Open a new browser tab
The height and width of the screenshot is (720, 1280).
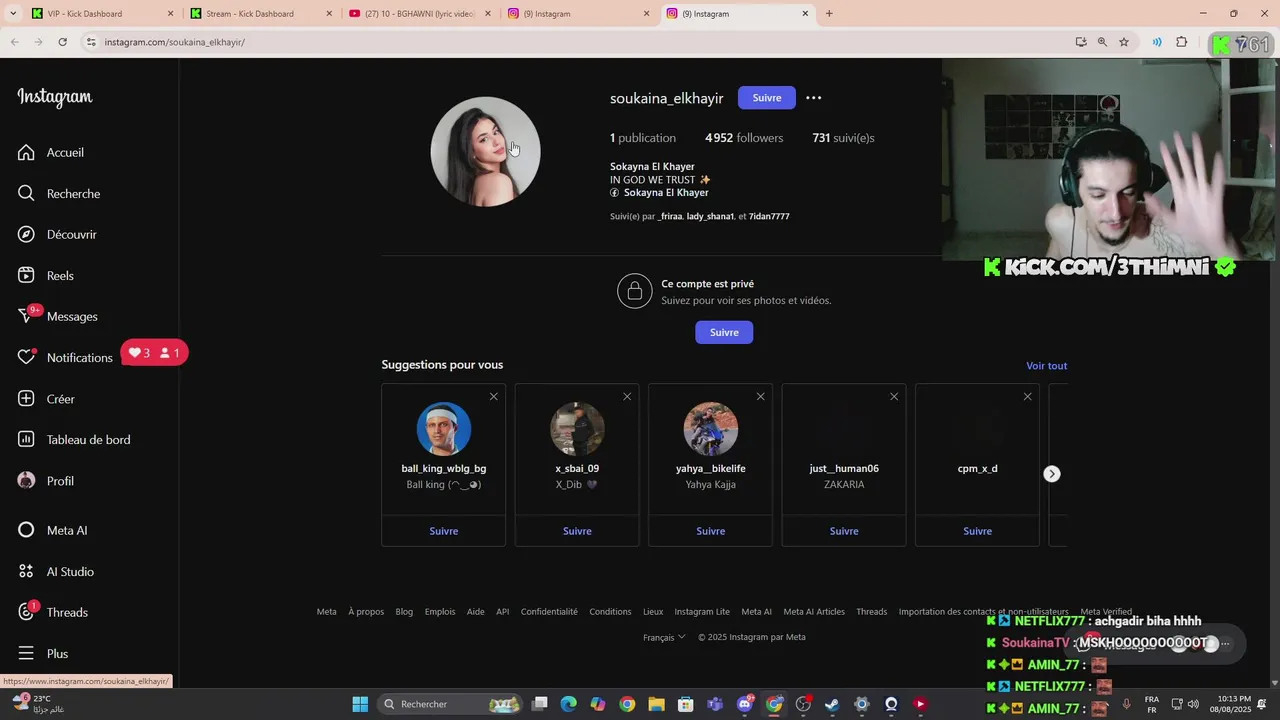(x=829, y=14)
